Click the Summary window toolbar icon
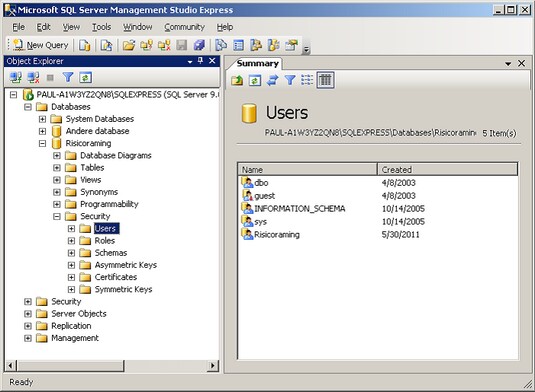 click(238, 45)
